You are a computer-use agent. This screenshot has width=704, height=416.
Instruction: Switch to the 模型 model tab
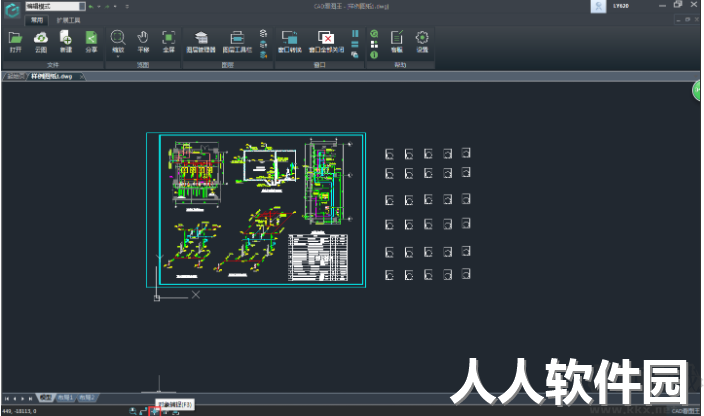pos(45,398)
